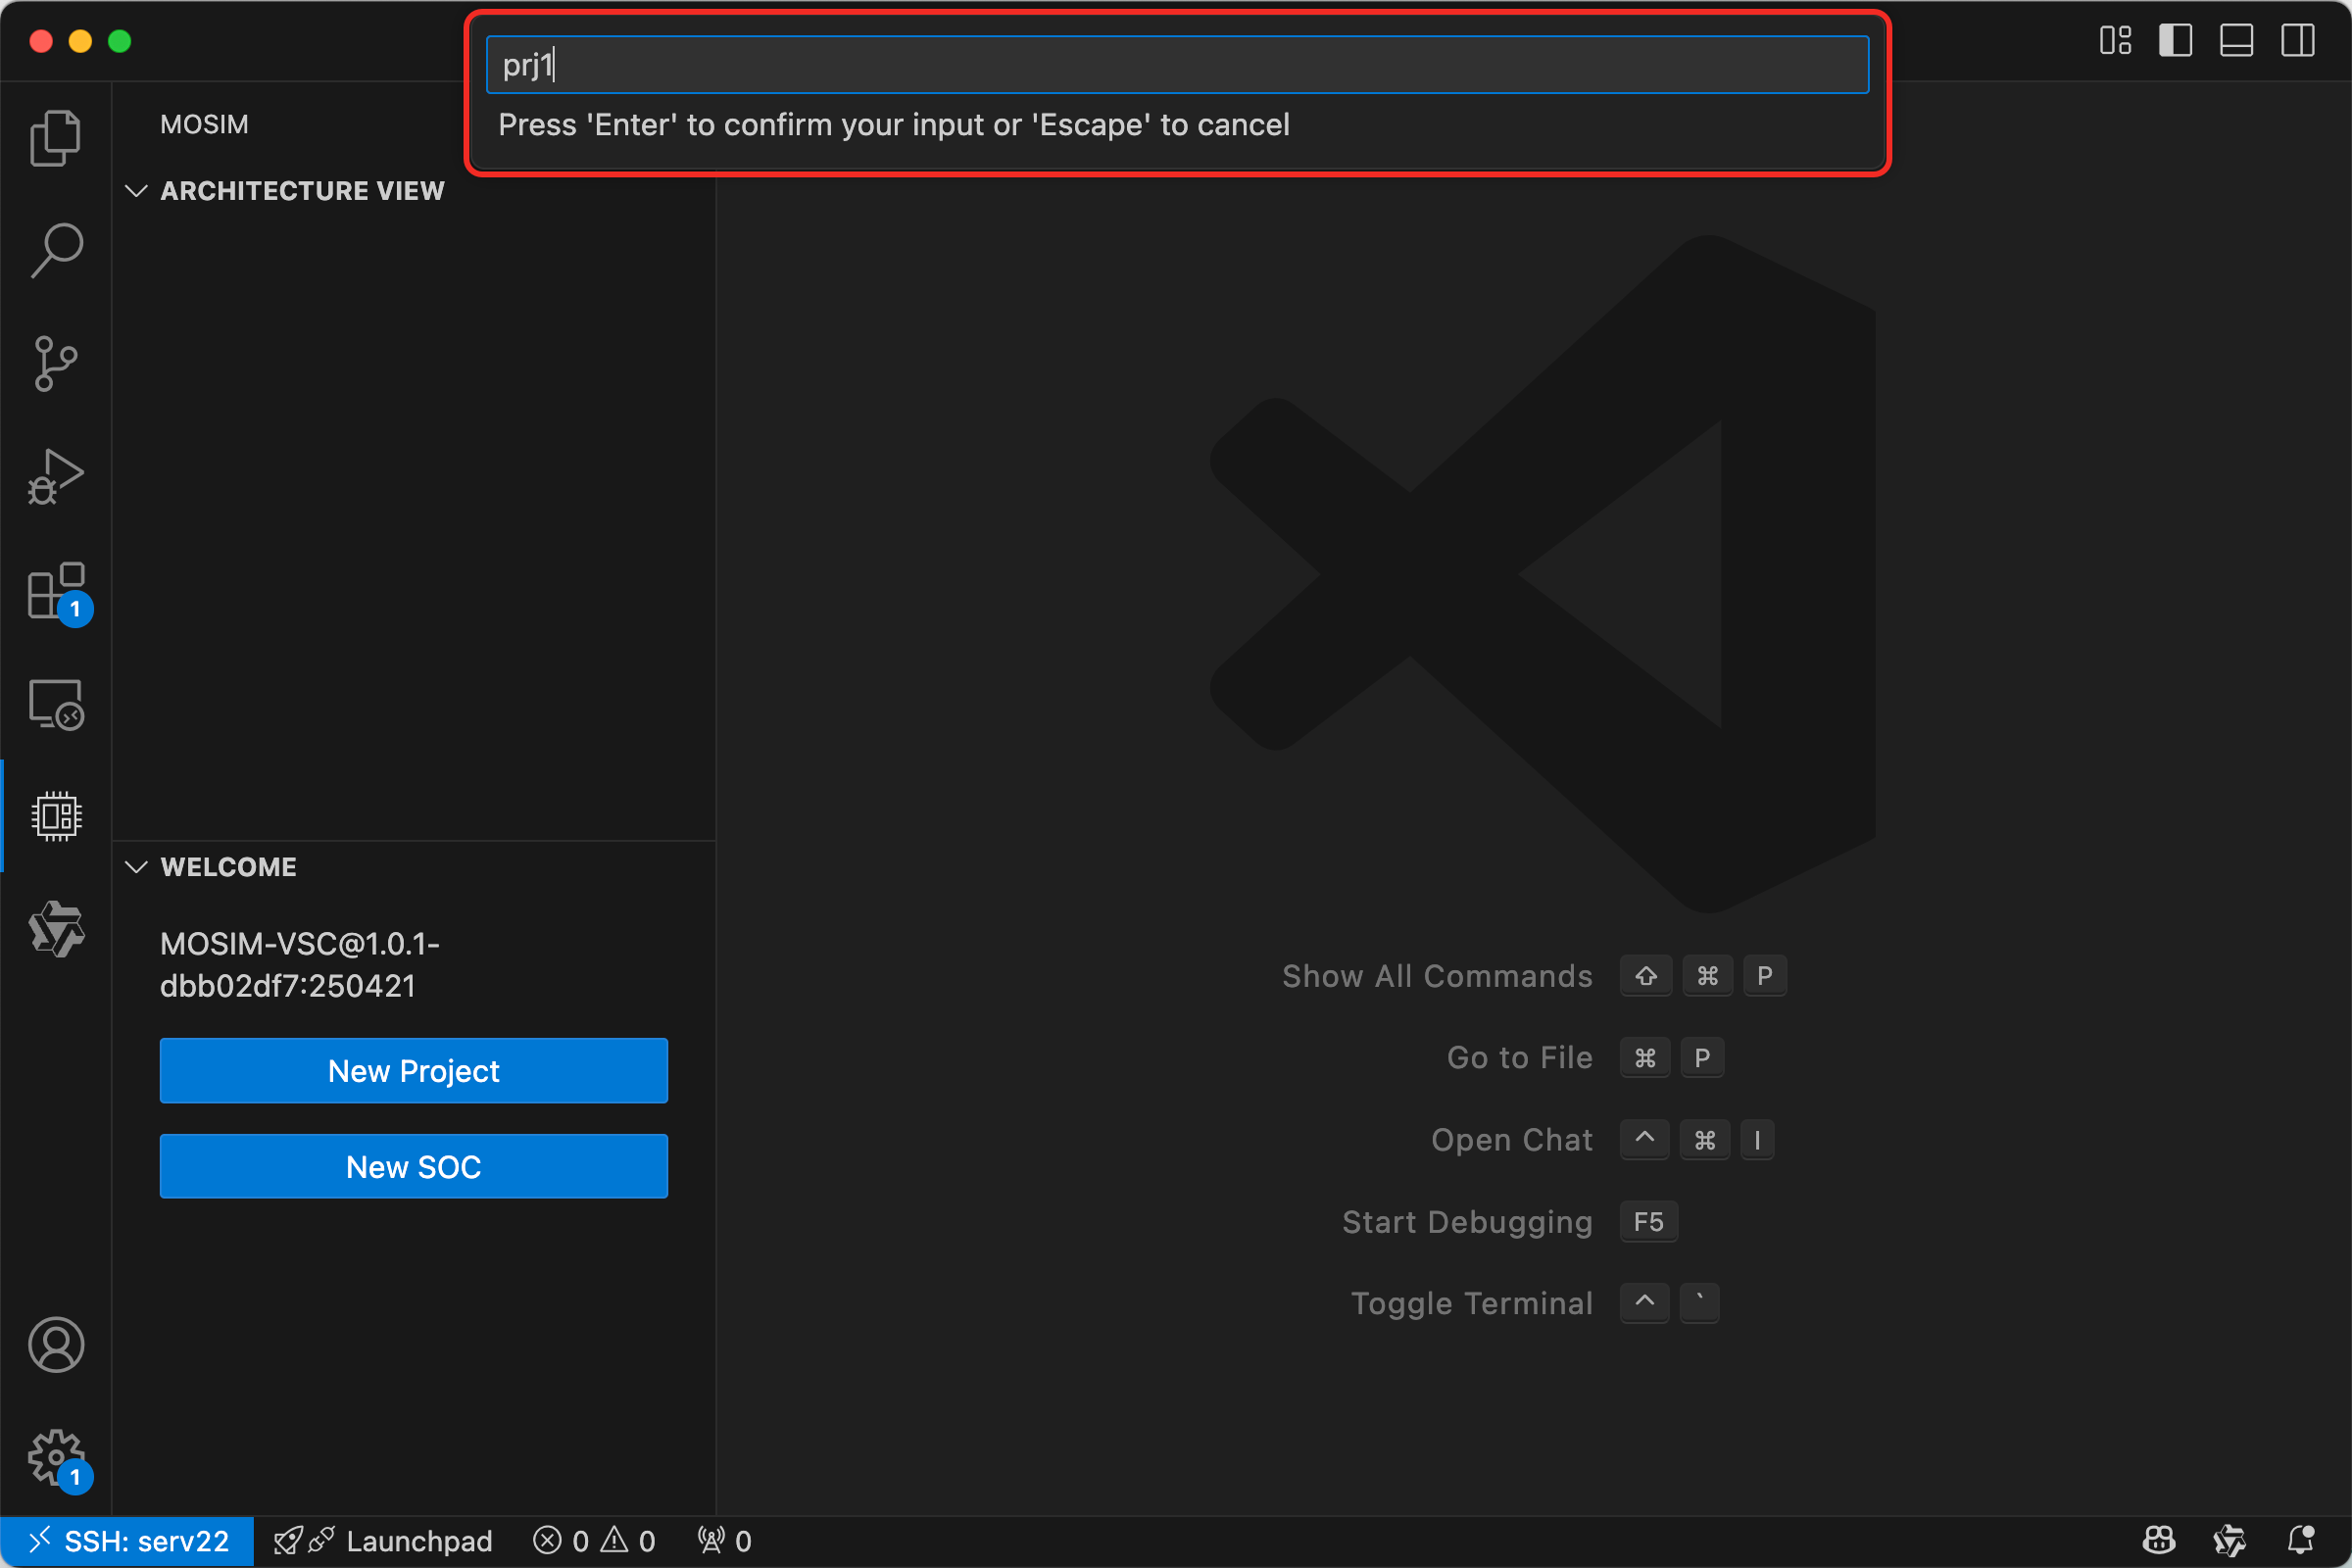Collapse the Architecture View section

(x=137, y=191)
